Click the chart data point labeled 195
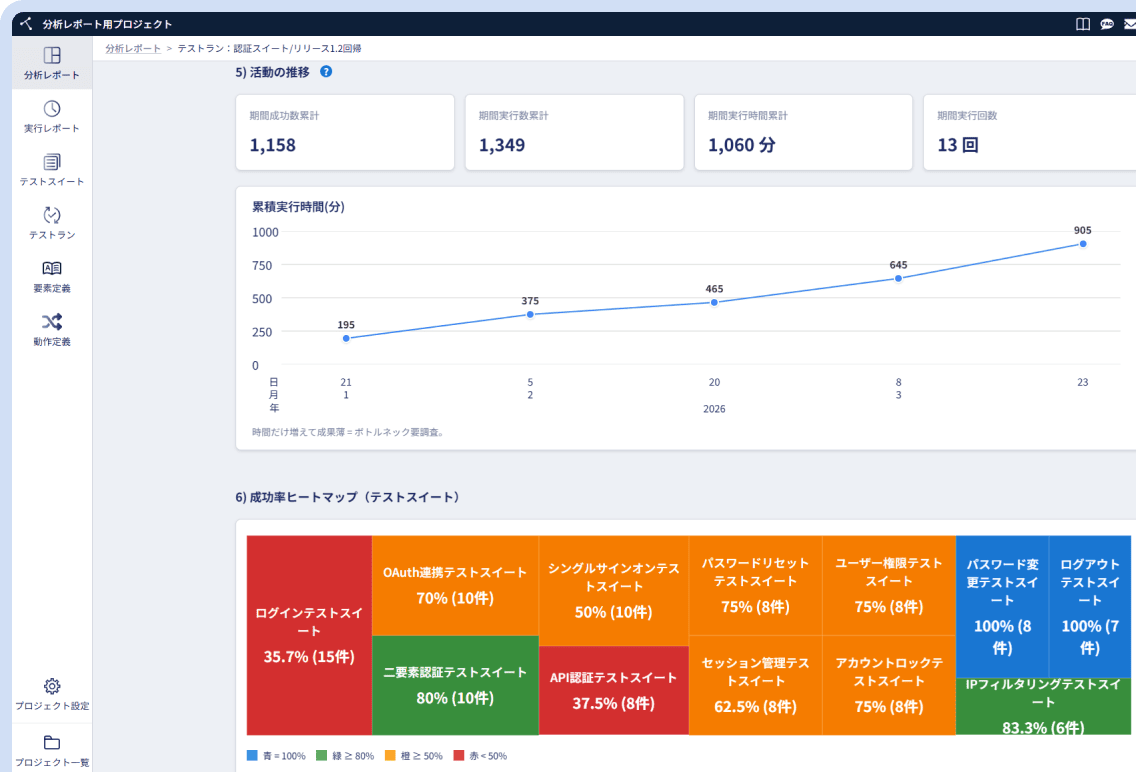The width and height of the screenshot is (1136, 772). click(346, 338)
